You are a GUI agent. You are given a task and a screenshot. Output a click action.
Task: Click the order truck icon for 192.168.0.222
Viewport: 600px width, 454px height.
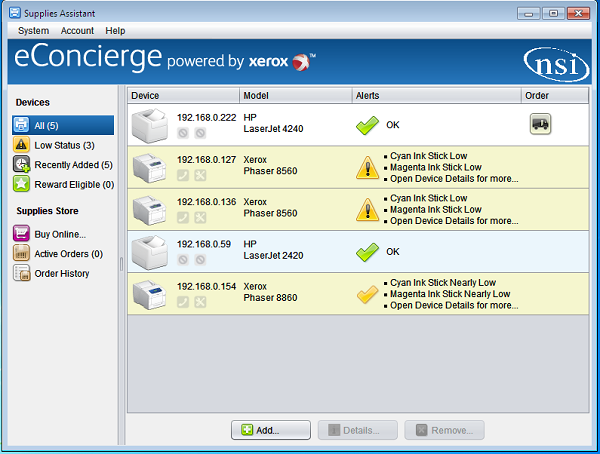click(540, 124)
